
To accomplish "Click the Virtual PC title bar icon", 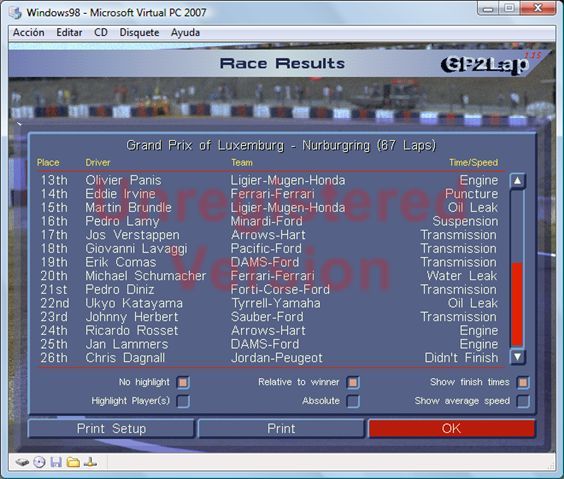I will click(15, 12).
